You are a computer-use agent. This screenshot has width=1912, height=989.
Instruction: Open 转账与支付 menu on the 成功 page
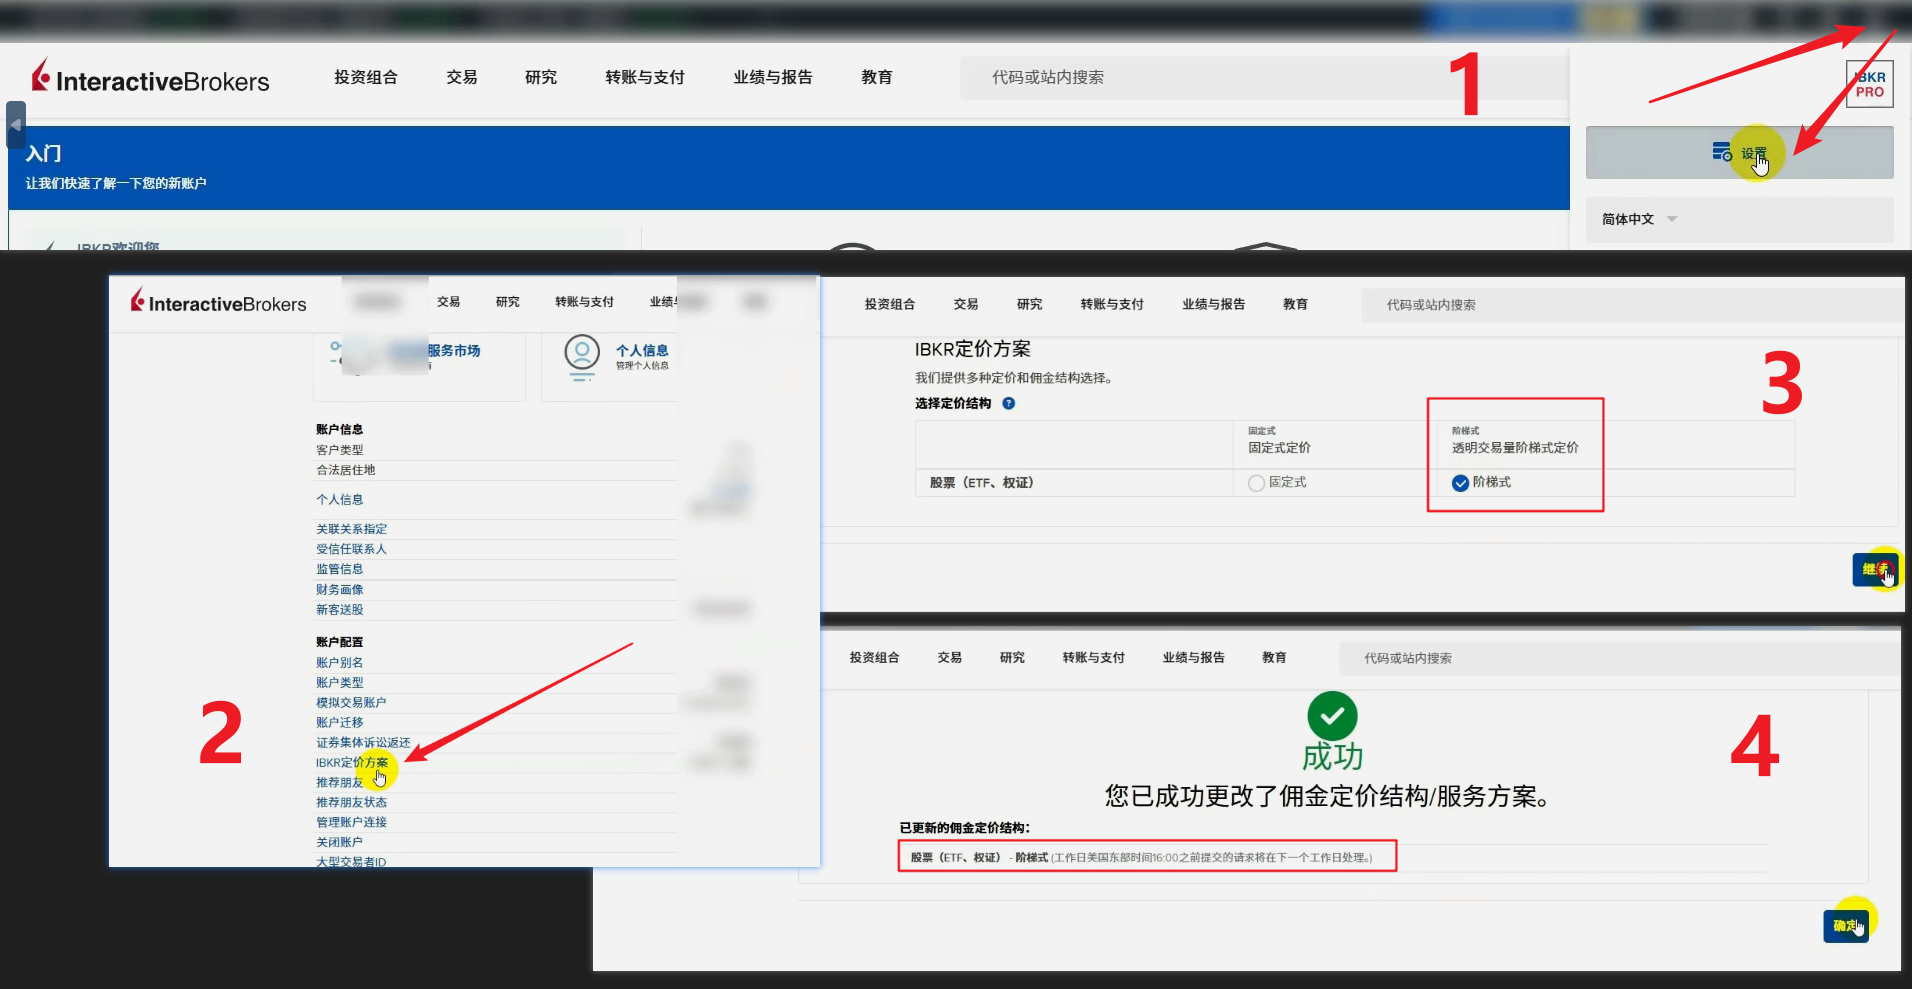pos(1094,657)
